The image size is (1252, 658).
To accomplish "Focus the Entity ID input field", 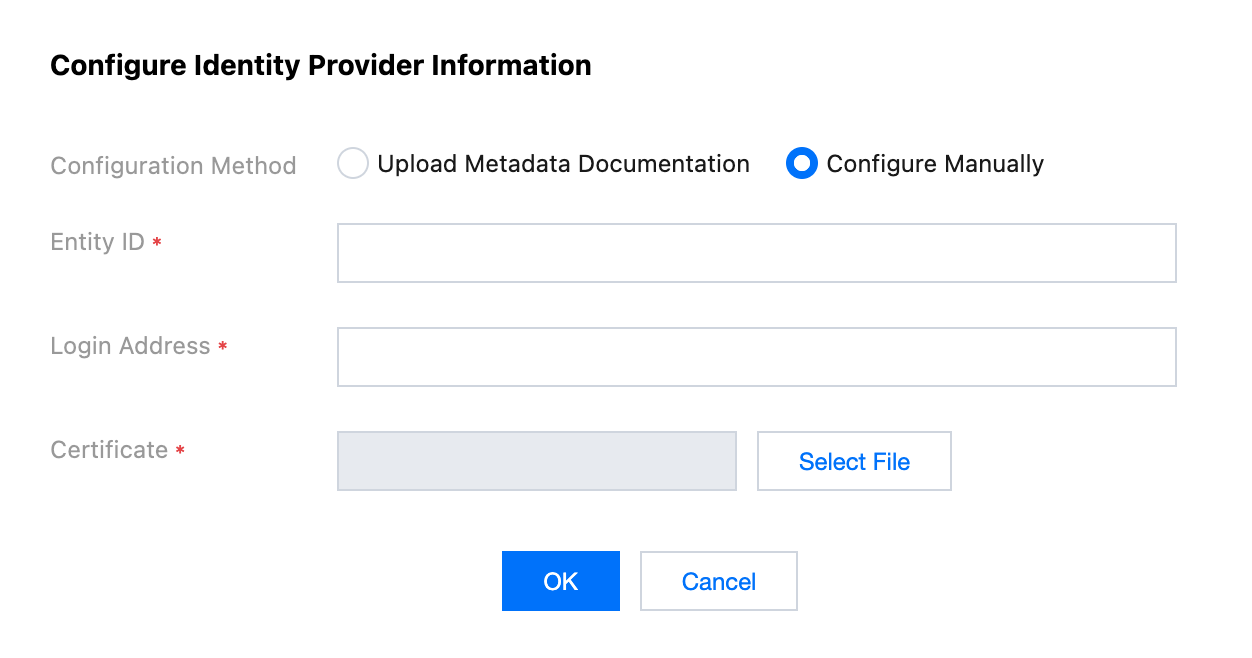I will (x=756, y=253).
